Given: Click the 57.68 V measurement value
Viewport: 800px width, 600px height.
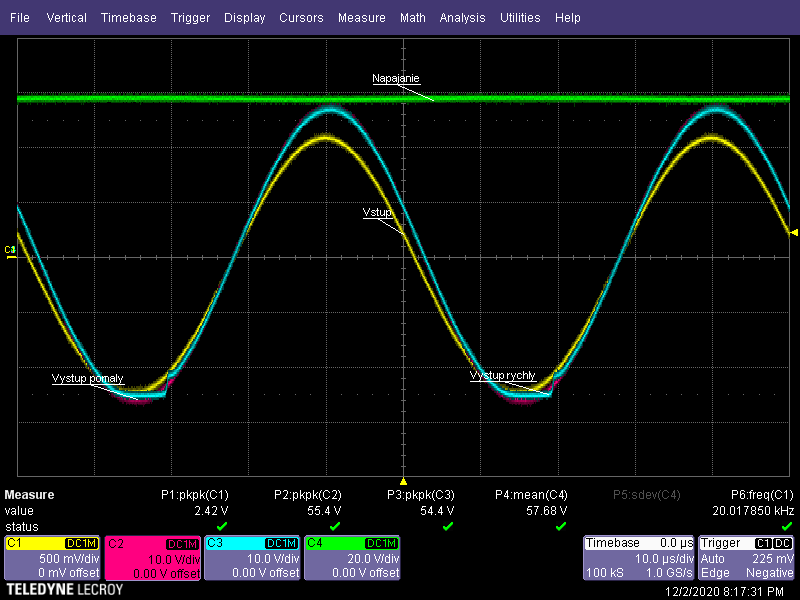Looking at the screenshot, I should pyautogui.click(x=546, y=511).
